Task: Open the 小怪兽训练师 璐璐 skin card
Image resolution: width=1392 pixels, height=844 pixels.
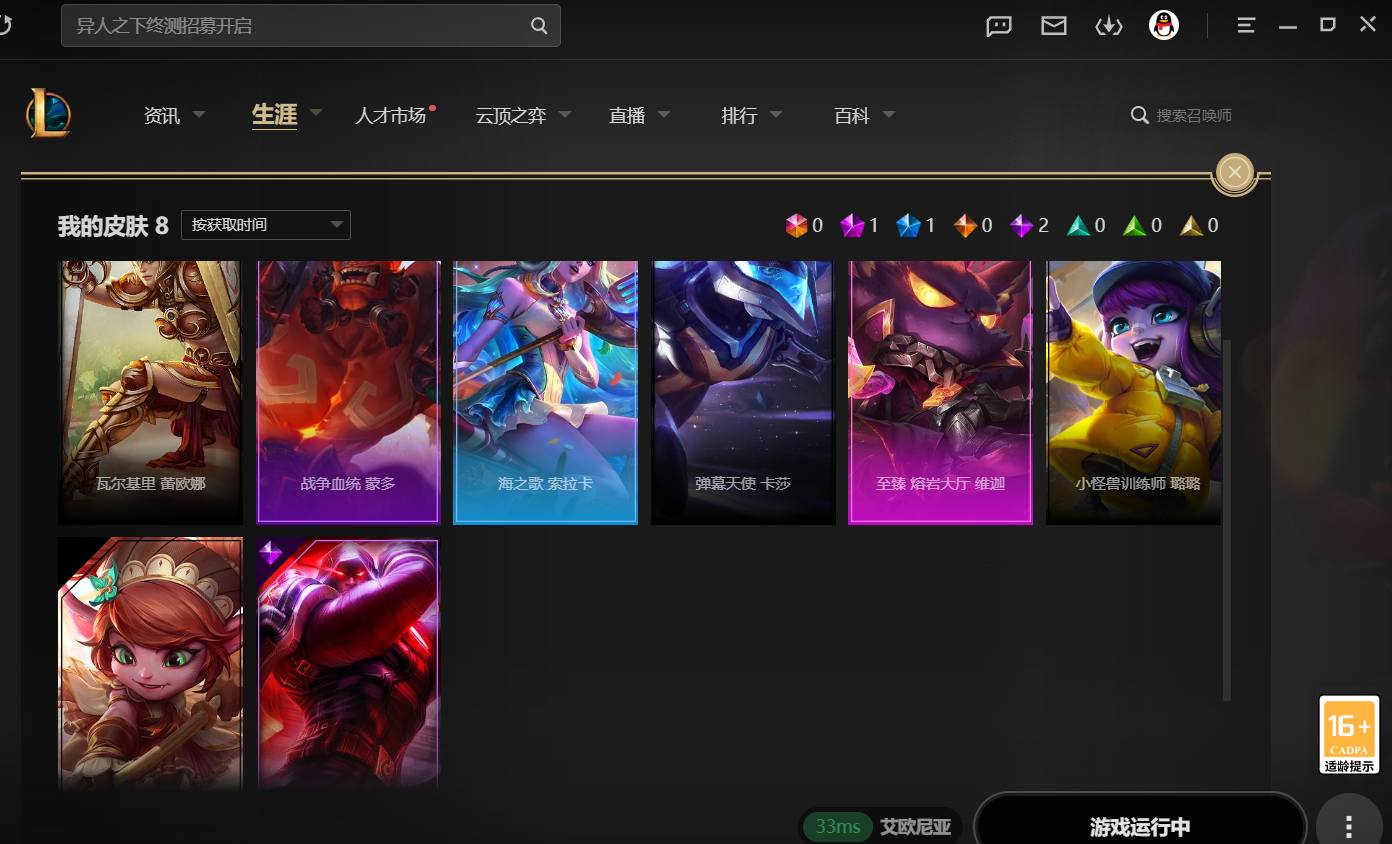Action: 1134,392
